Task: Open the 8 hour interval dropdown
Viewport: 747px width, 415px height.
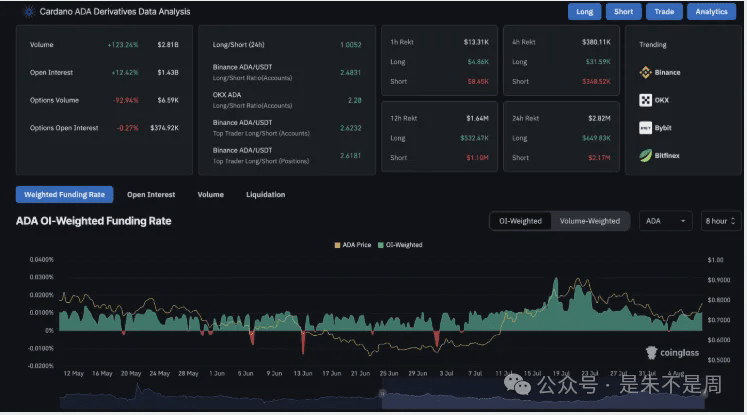Action: [721, 221]
